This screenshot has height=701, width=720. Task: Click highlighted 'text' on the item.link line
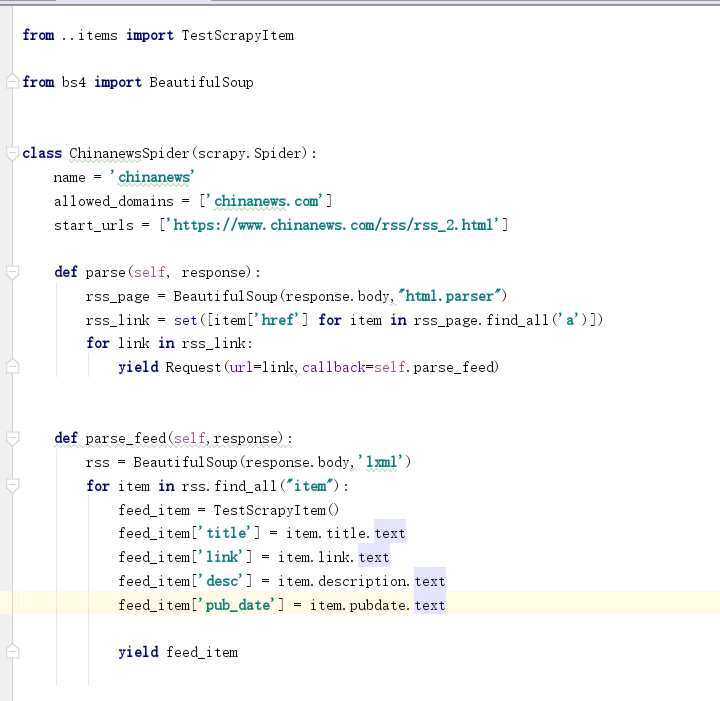click(x=374, y=557)
